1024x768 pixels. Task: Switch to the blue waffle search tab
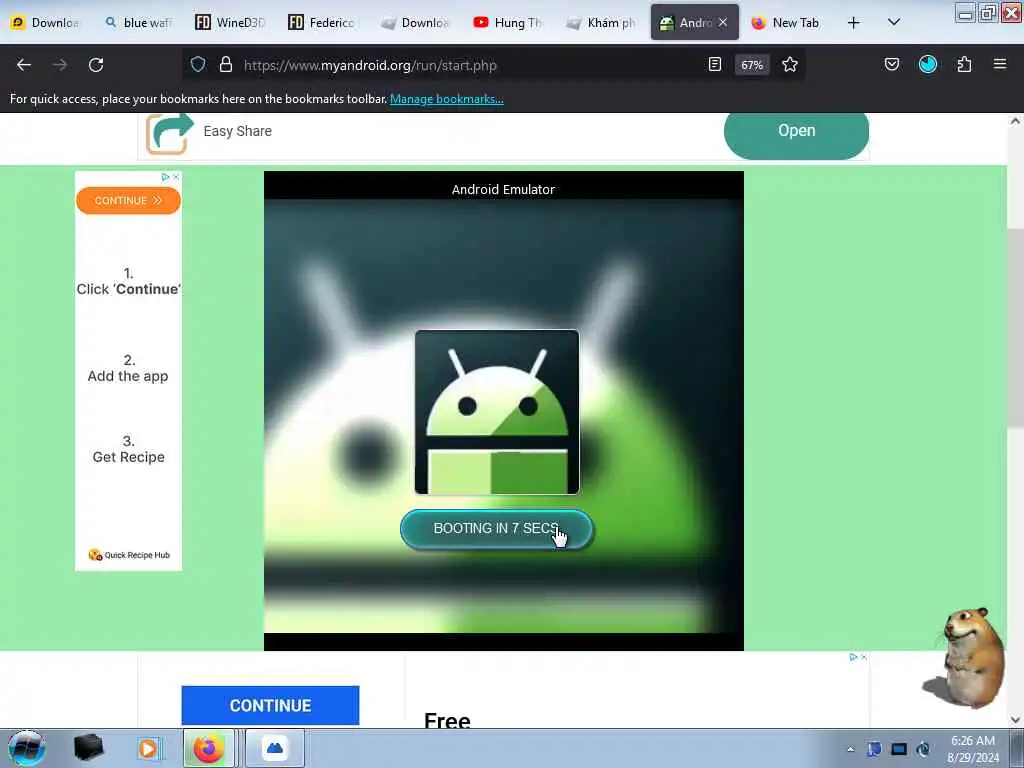(139, 23)
